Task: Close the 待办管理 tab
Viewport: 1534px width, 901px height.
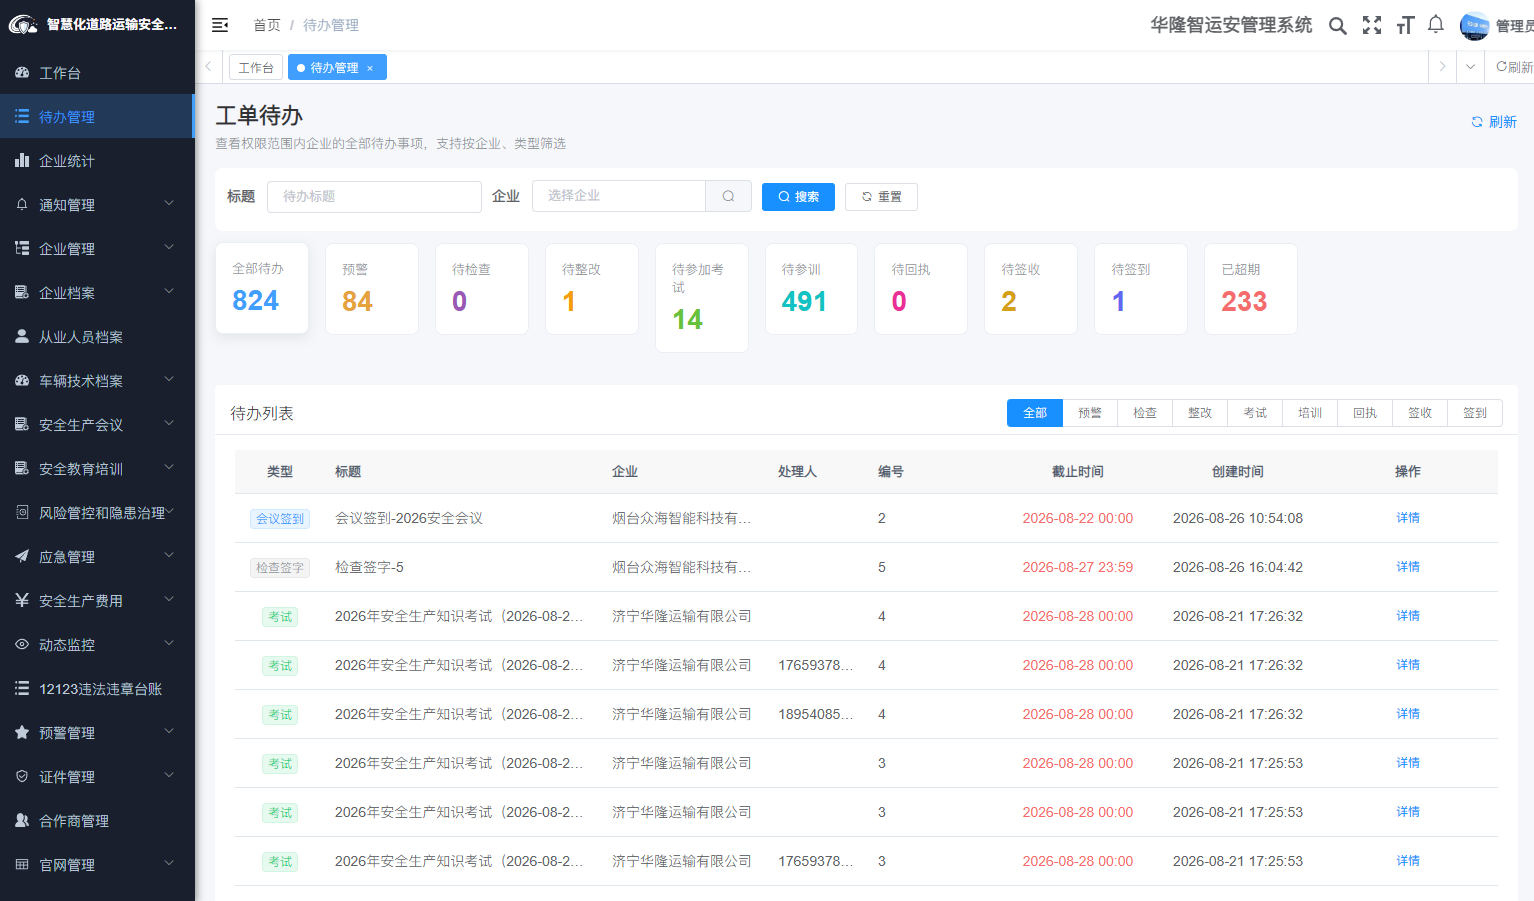Action: click(370, 68)
